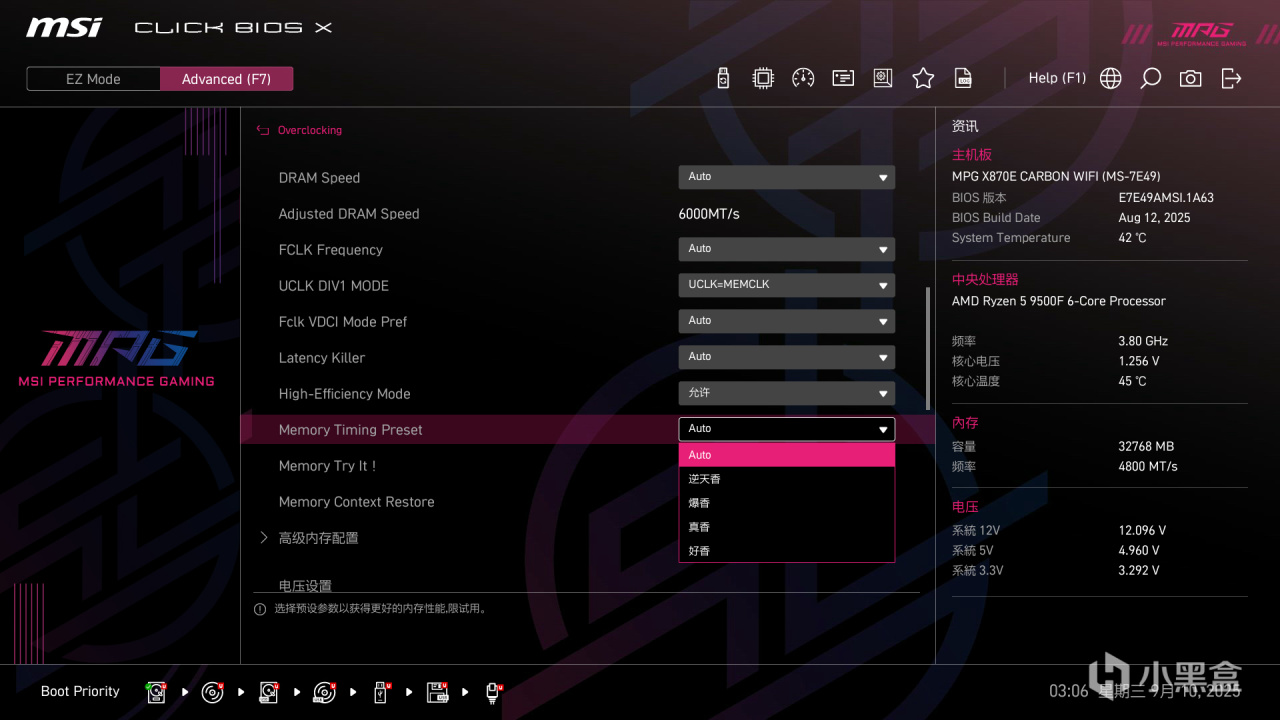Viewport: 1280px width, 720px height.
Task: Choose the 爆香 preset option
Action: coord(786,503)
